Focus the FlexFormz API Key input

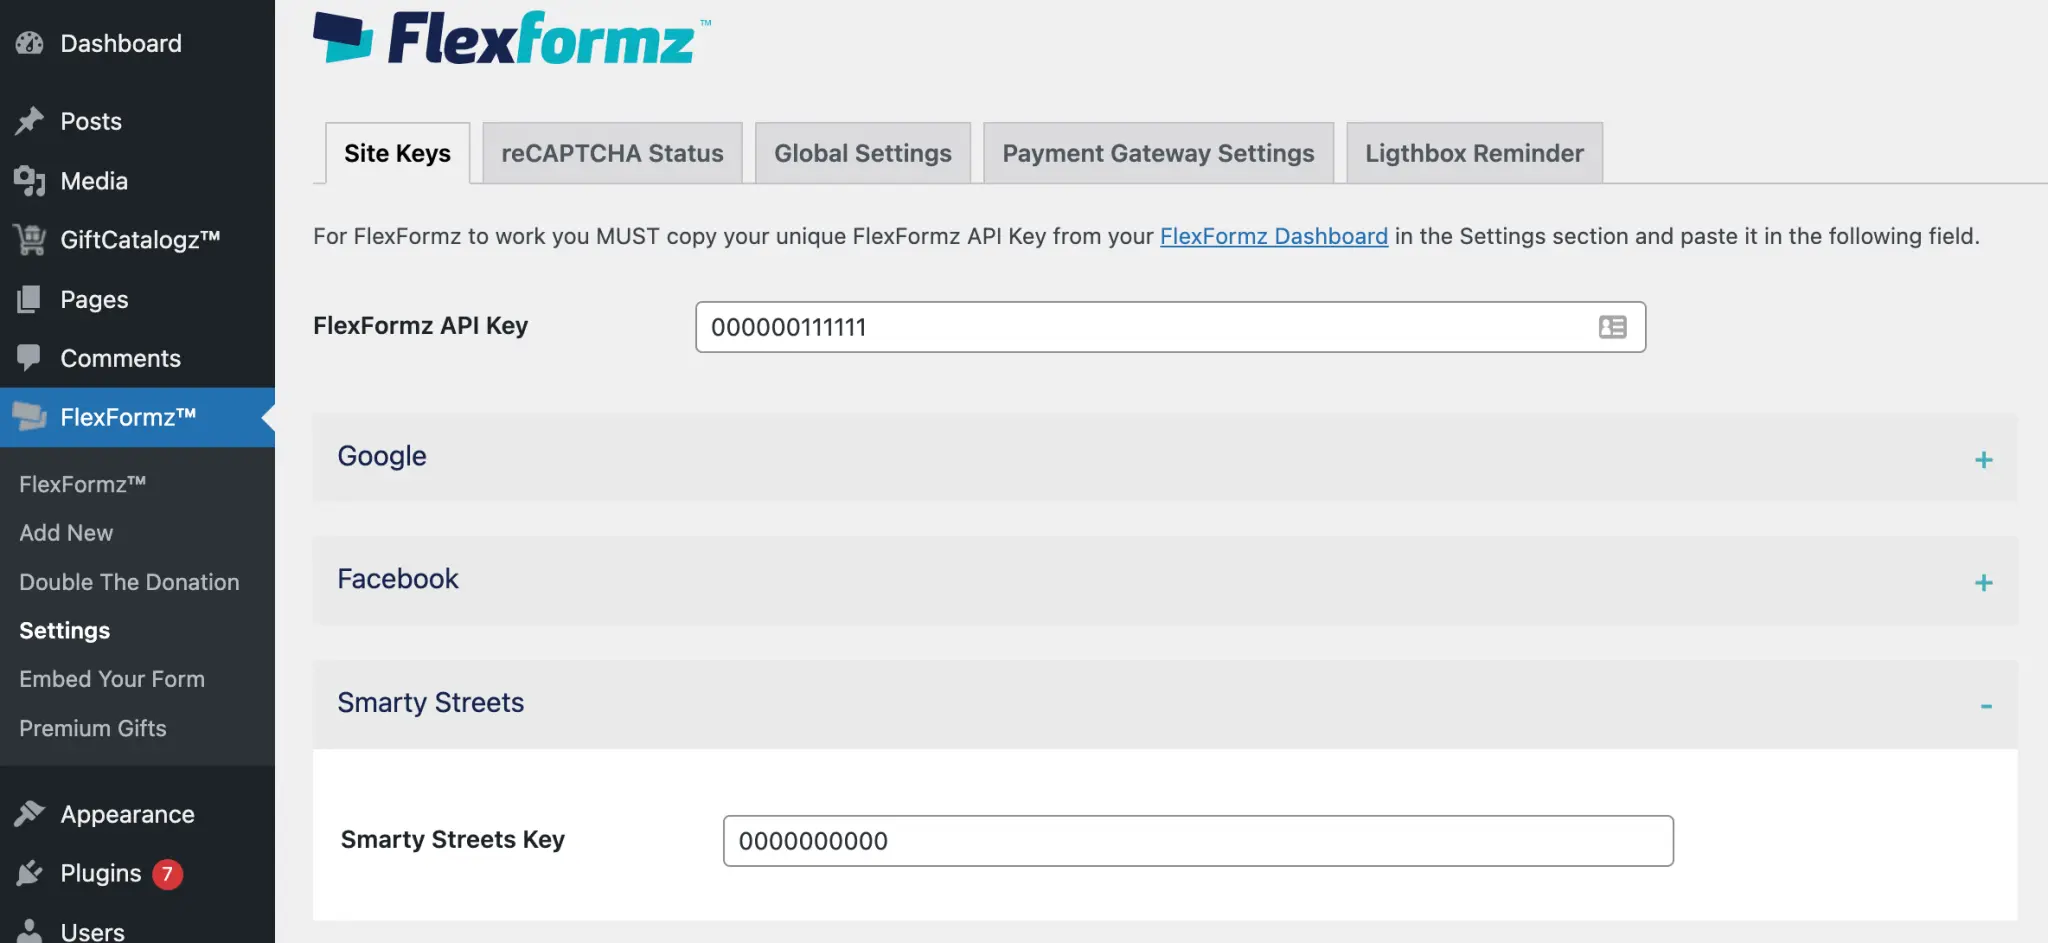[x=1140, y=327]
